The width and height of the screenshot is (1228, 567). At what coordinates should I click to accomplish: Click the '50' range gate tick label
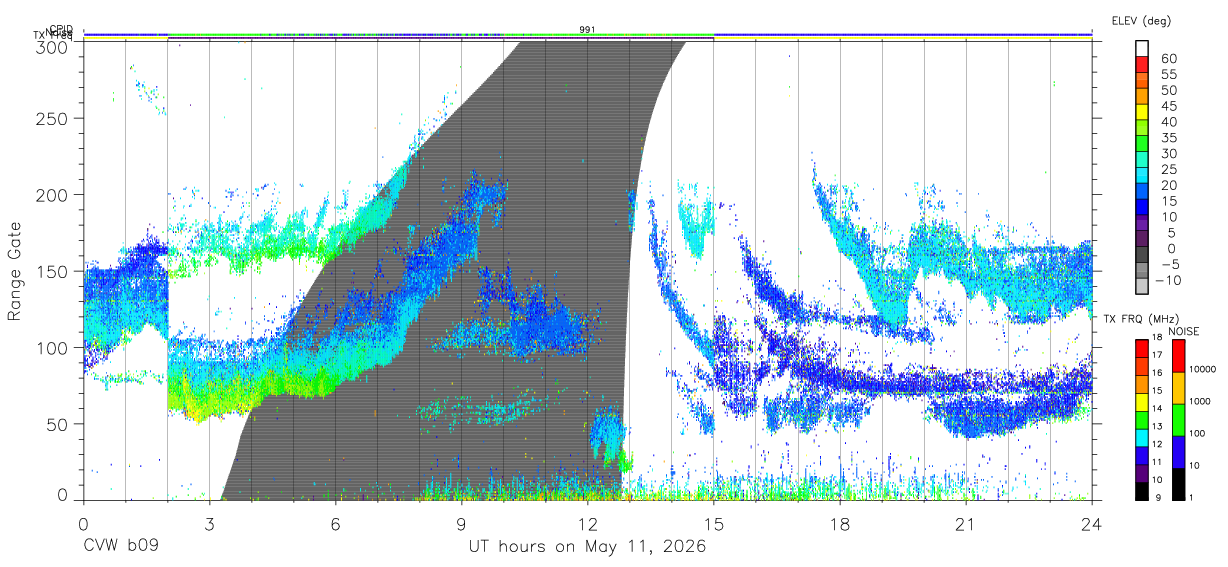(x=57, y=424)
